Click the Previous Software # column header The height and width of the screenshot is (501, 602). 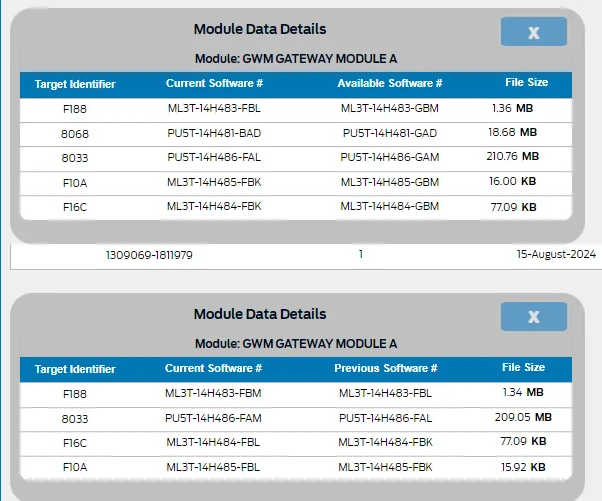[x=386, y=368]
